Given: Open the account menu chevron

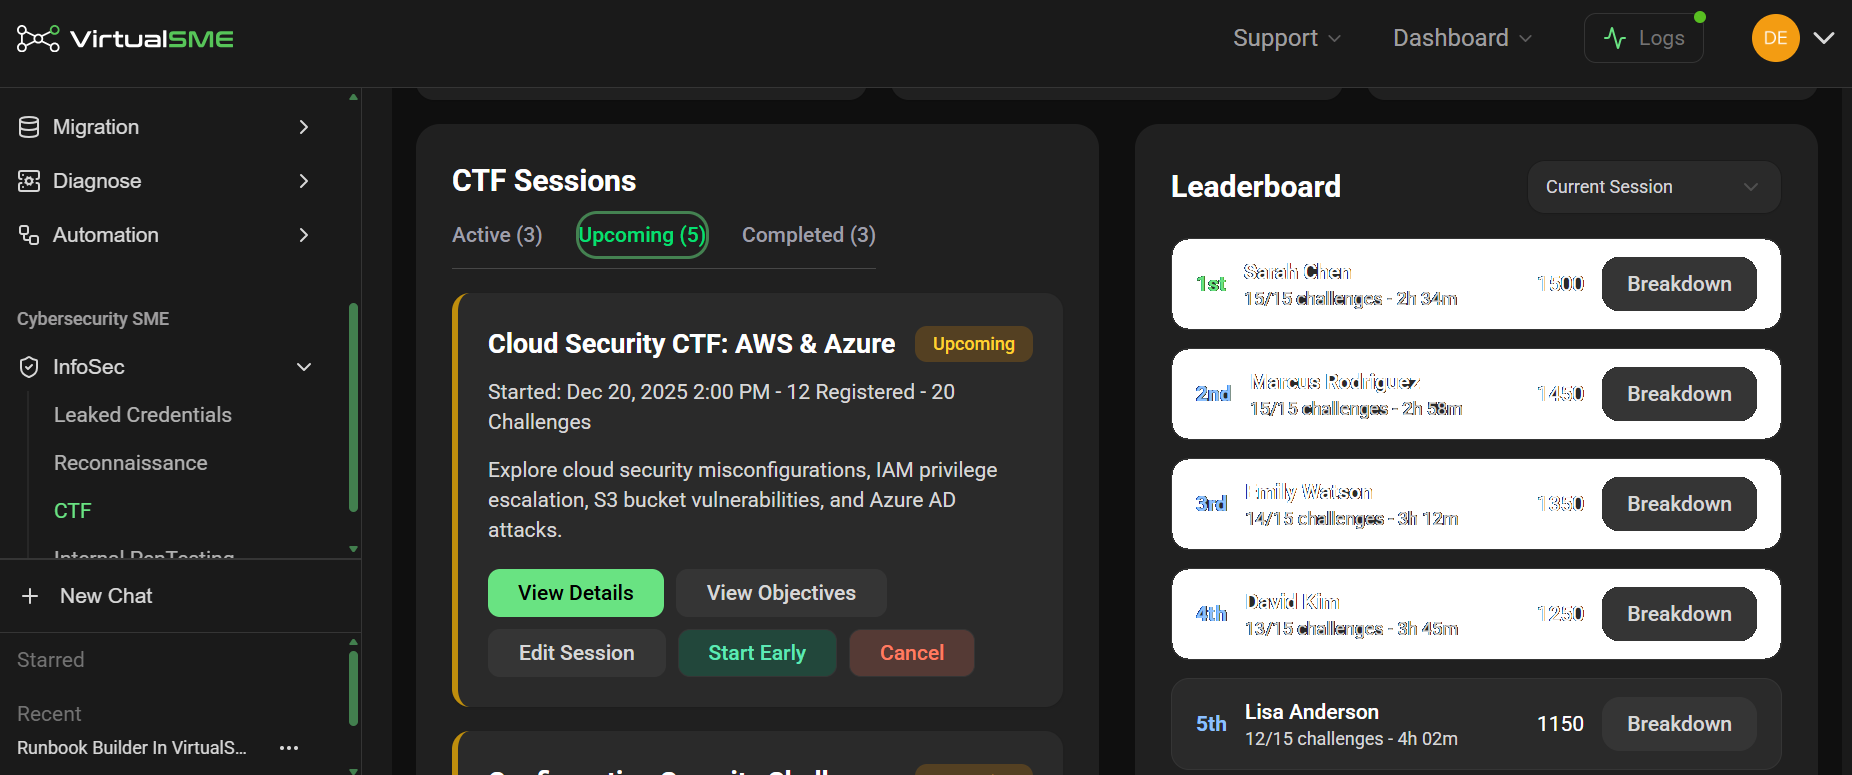Looking at the screenshot, I should (x=1824, y=38).
